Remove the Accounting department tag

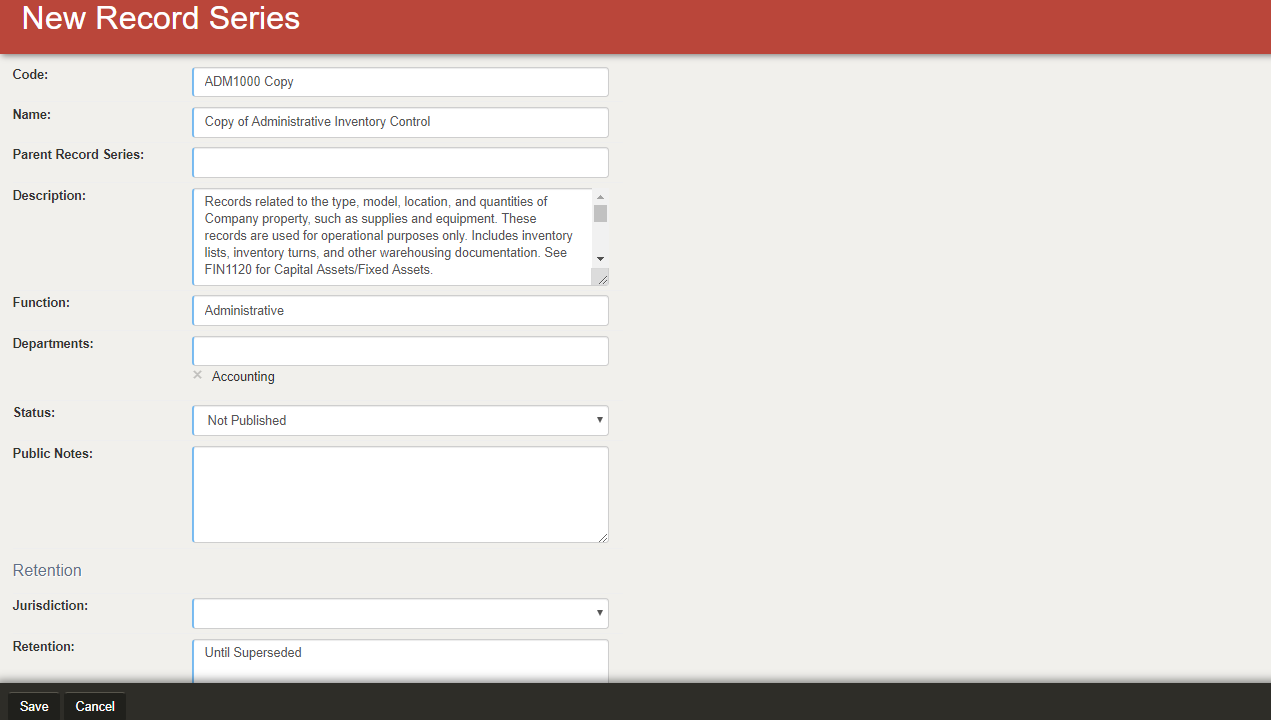pyautogui.click(x=198, y=375)
